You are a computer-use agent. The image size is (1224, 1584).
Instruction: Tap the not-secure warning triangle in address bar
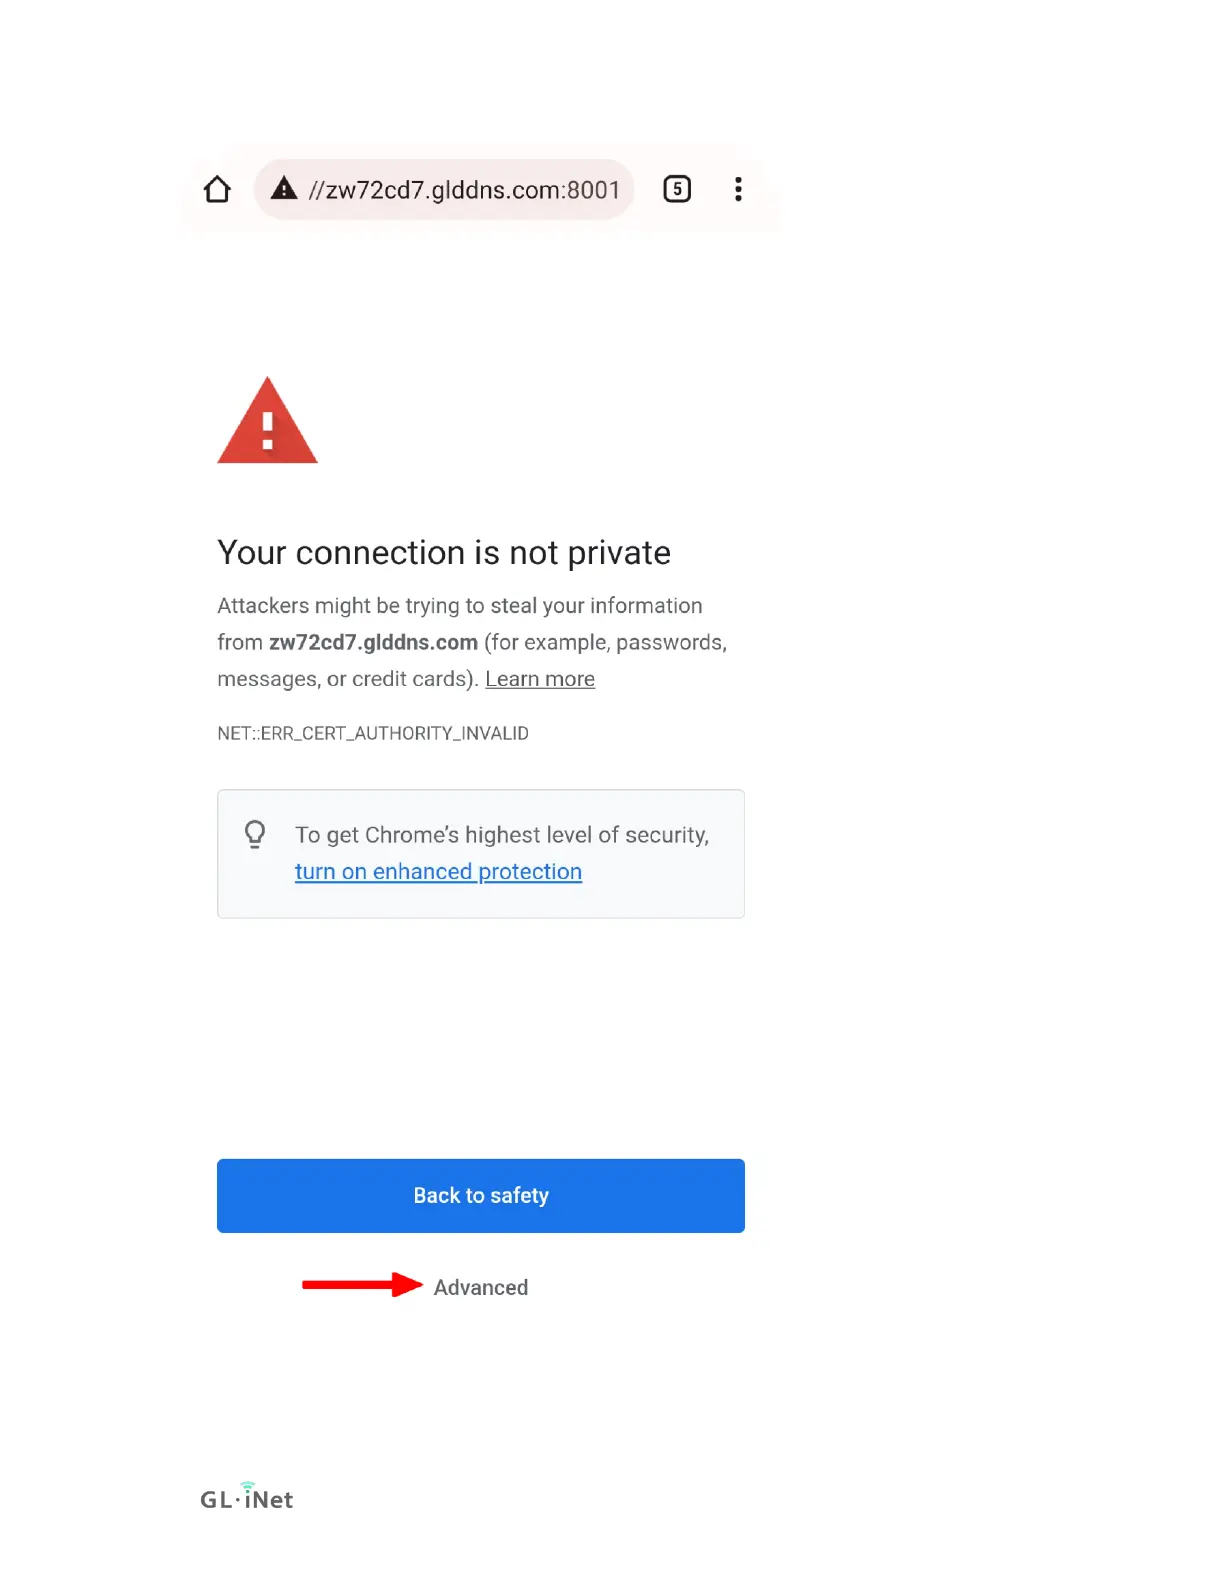284,188
